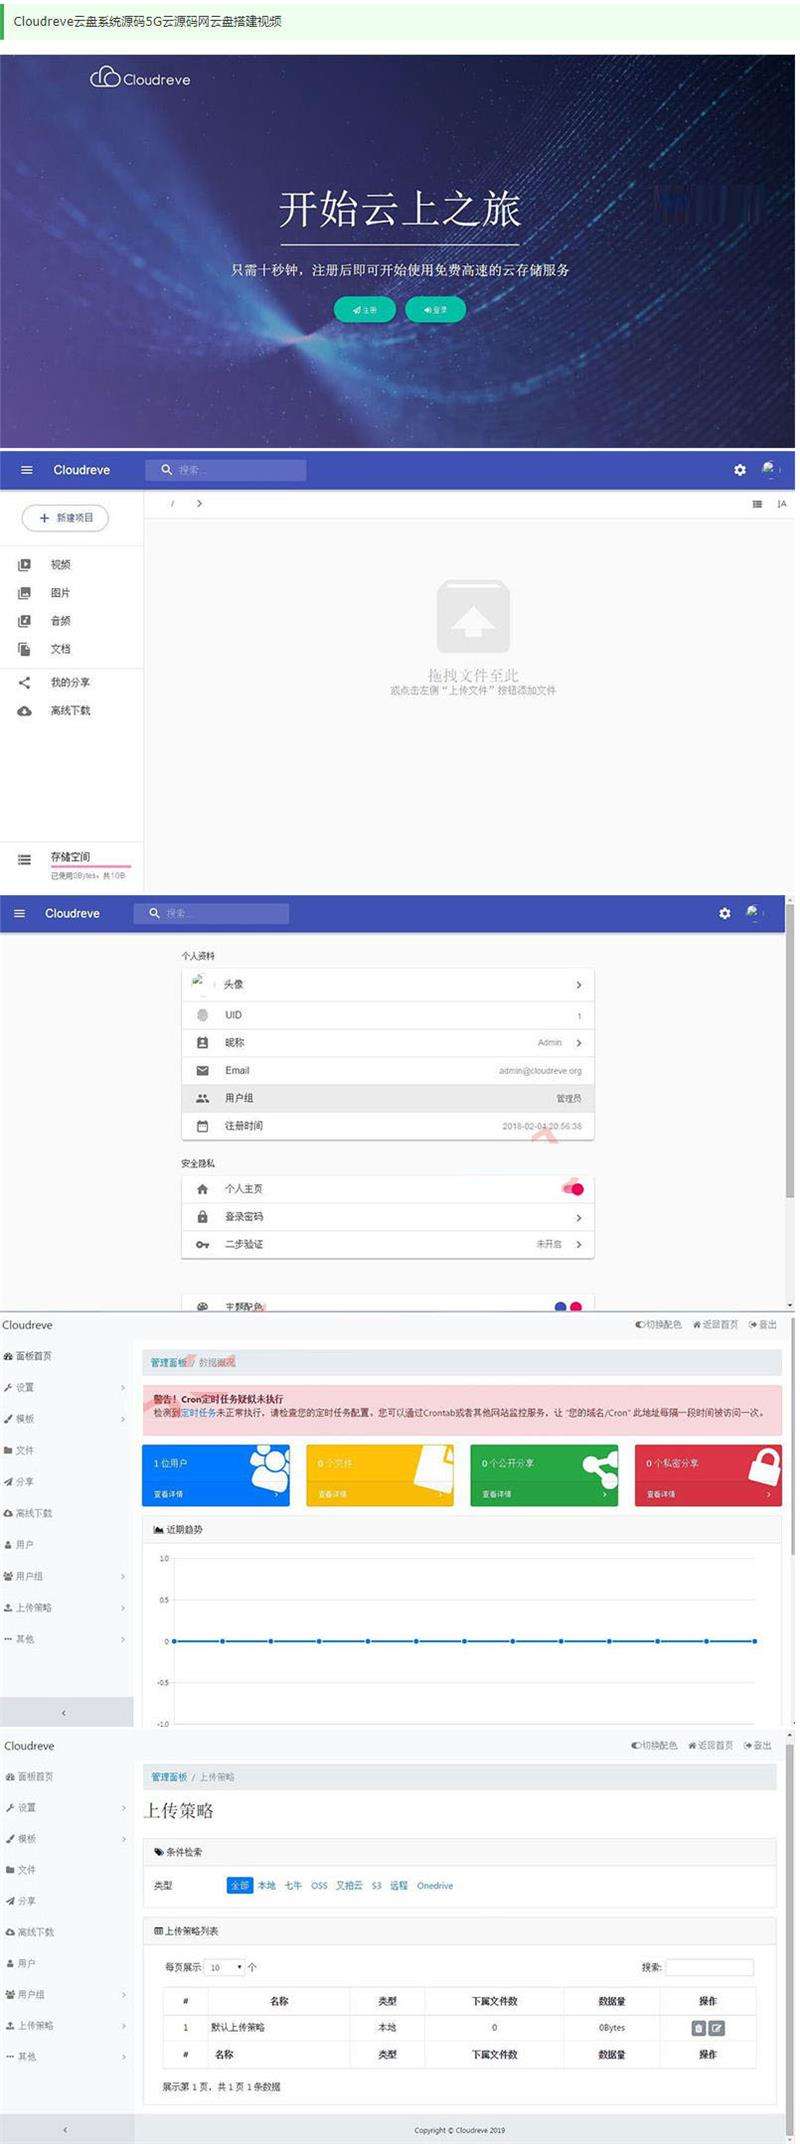Click the search box in the file manager header

click(x=226, y=470)
